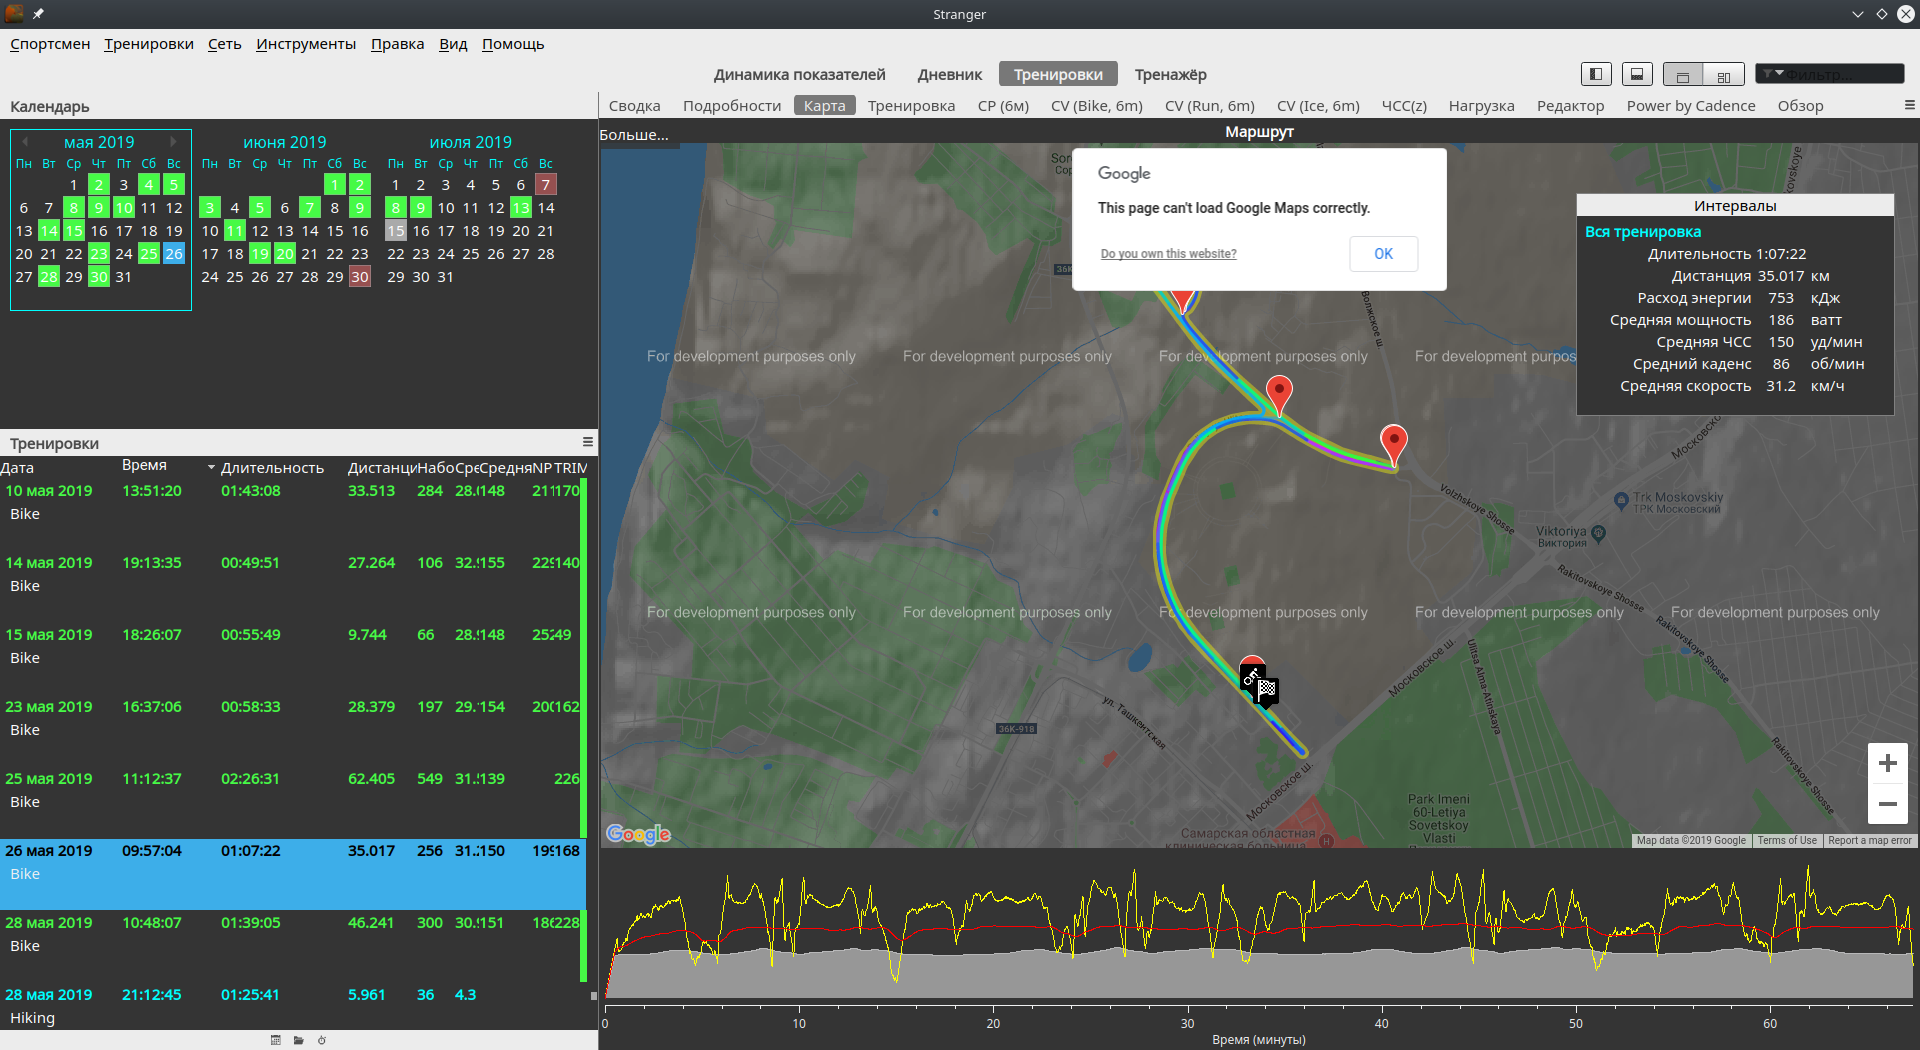Open the Инструменты menu
Image resolution: width=1920 pixels, height=1050 pixels.
306,44
